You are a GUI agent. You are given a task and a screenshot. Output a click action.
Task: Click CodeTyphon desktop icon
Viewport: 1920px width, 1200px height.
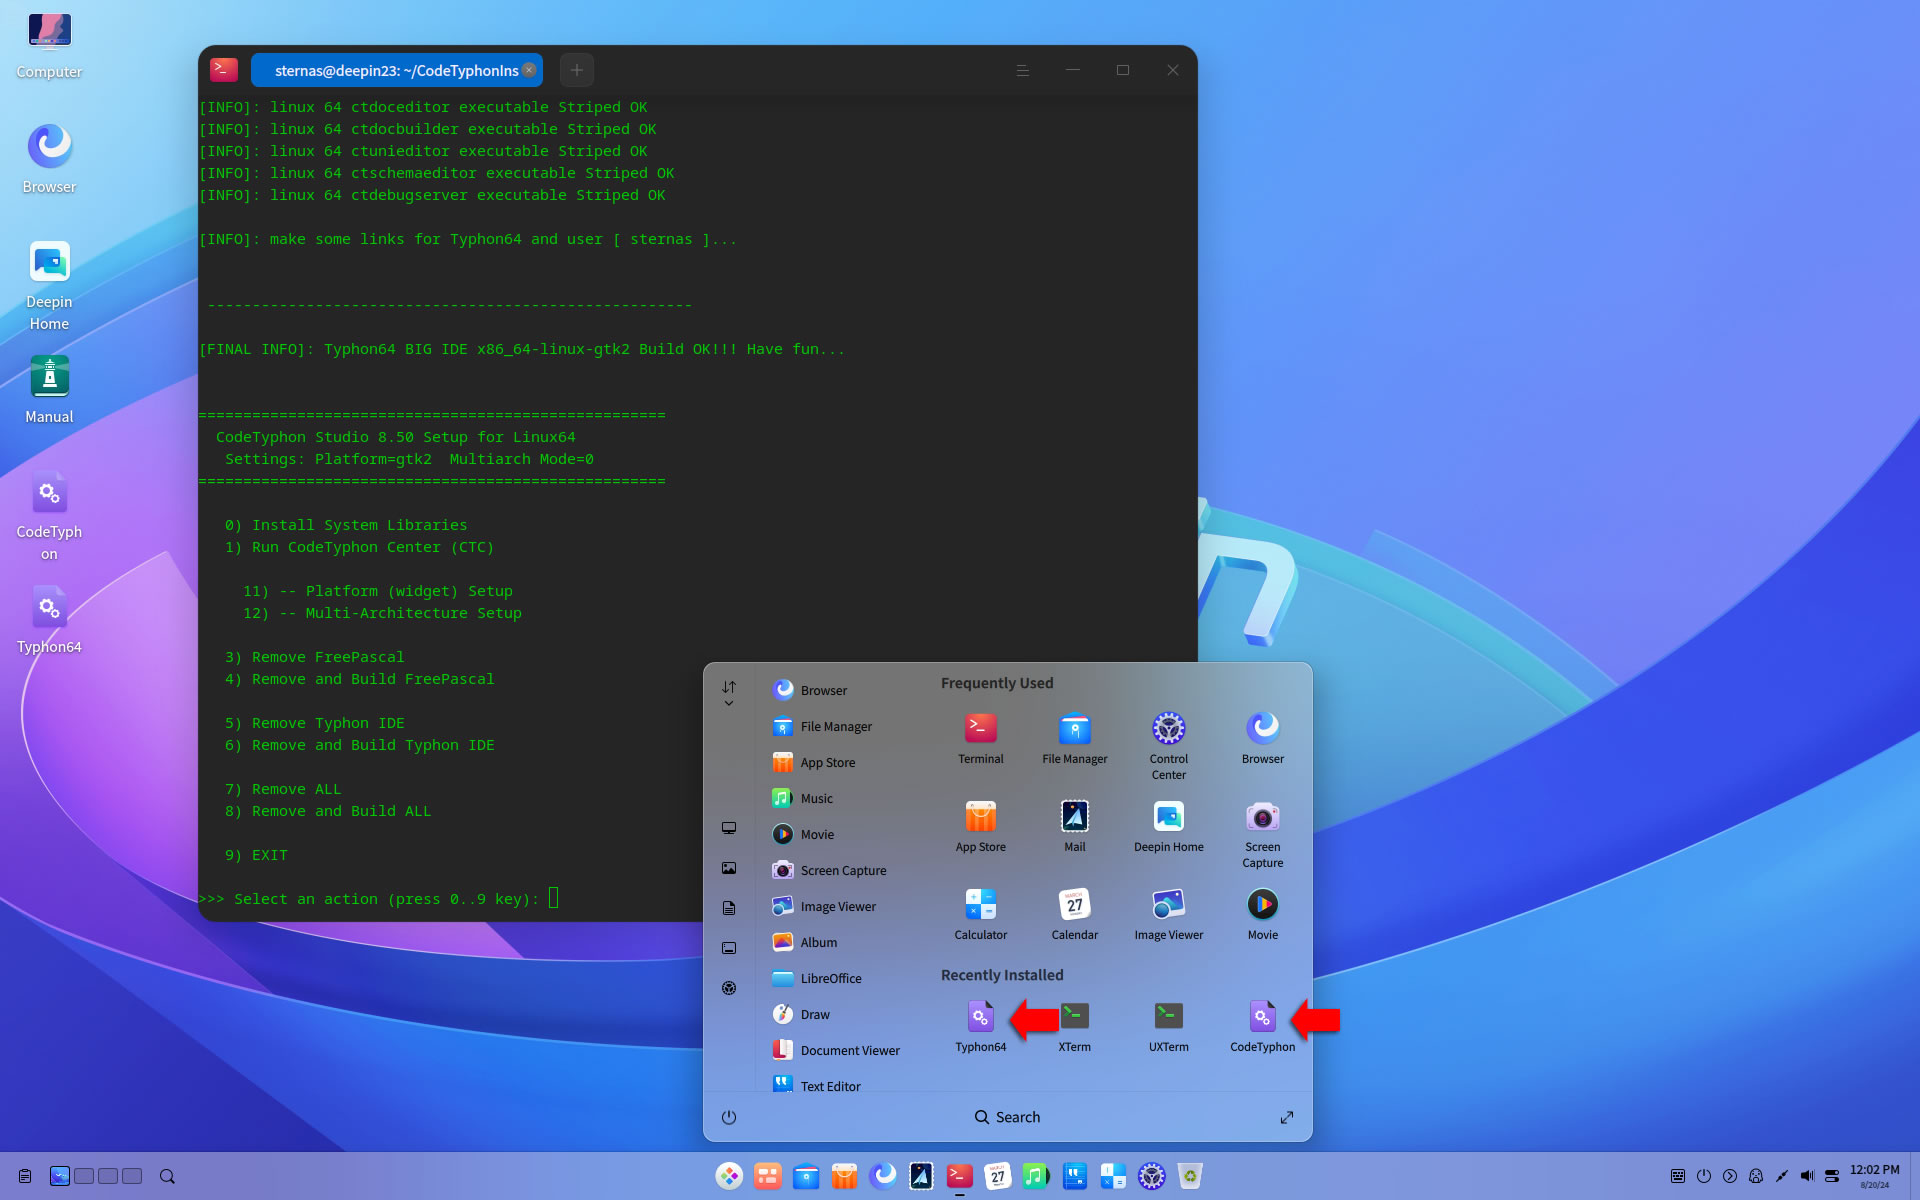click(x=49, y=515)
